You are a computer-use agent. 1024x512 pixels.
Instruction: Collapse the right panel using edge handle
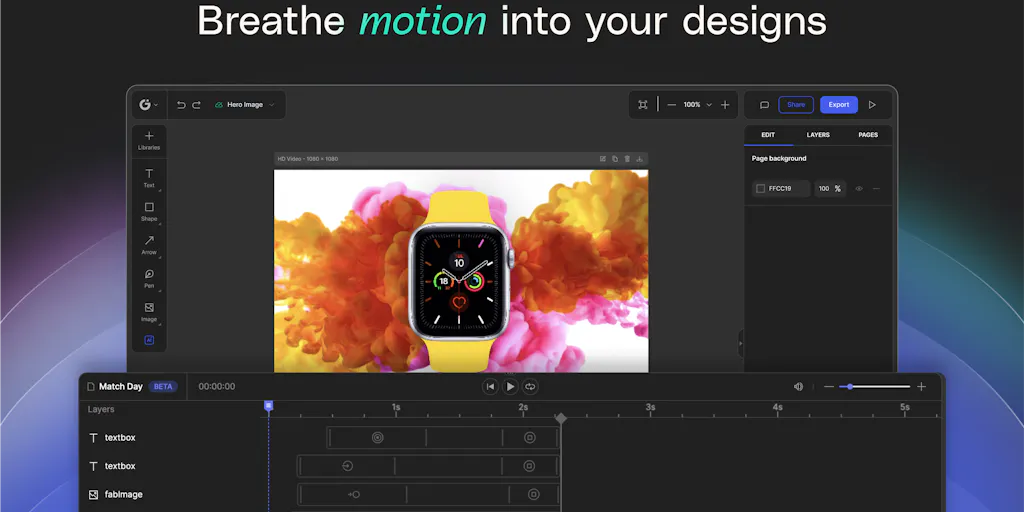pyautogui.click(x=741, y=343)
